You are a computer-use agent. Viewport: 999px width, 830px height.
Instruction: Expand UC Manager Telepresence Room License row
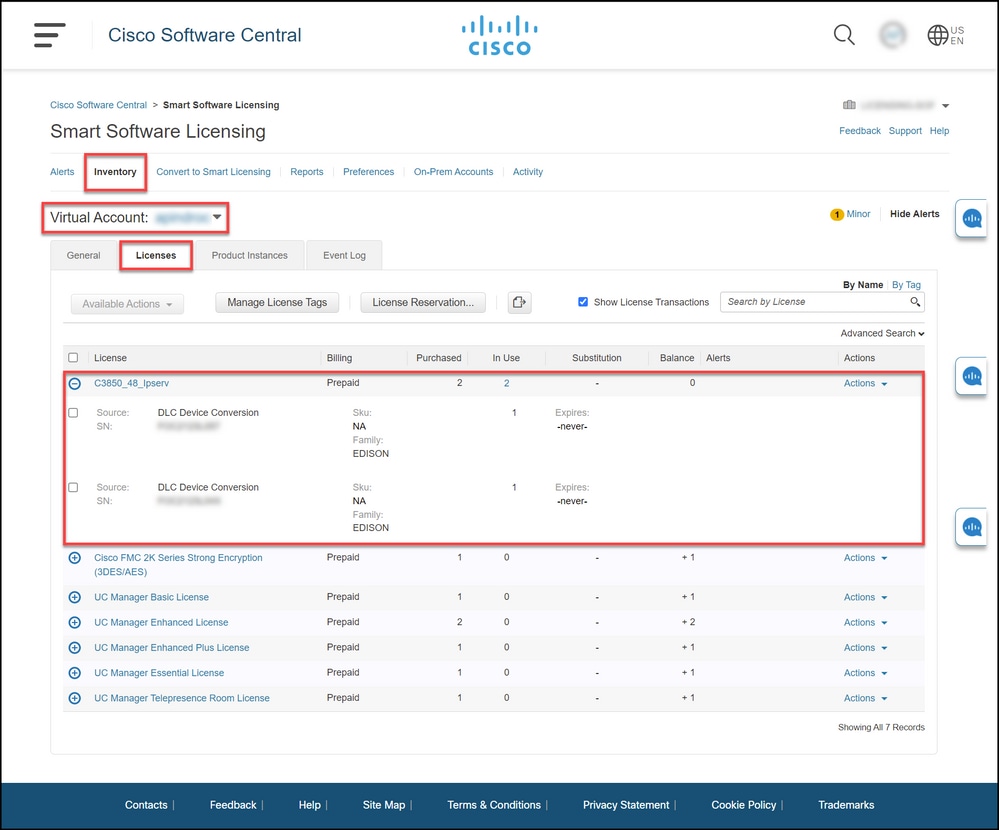pos(75,698)
